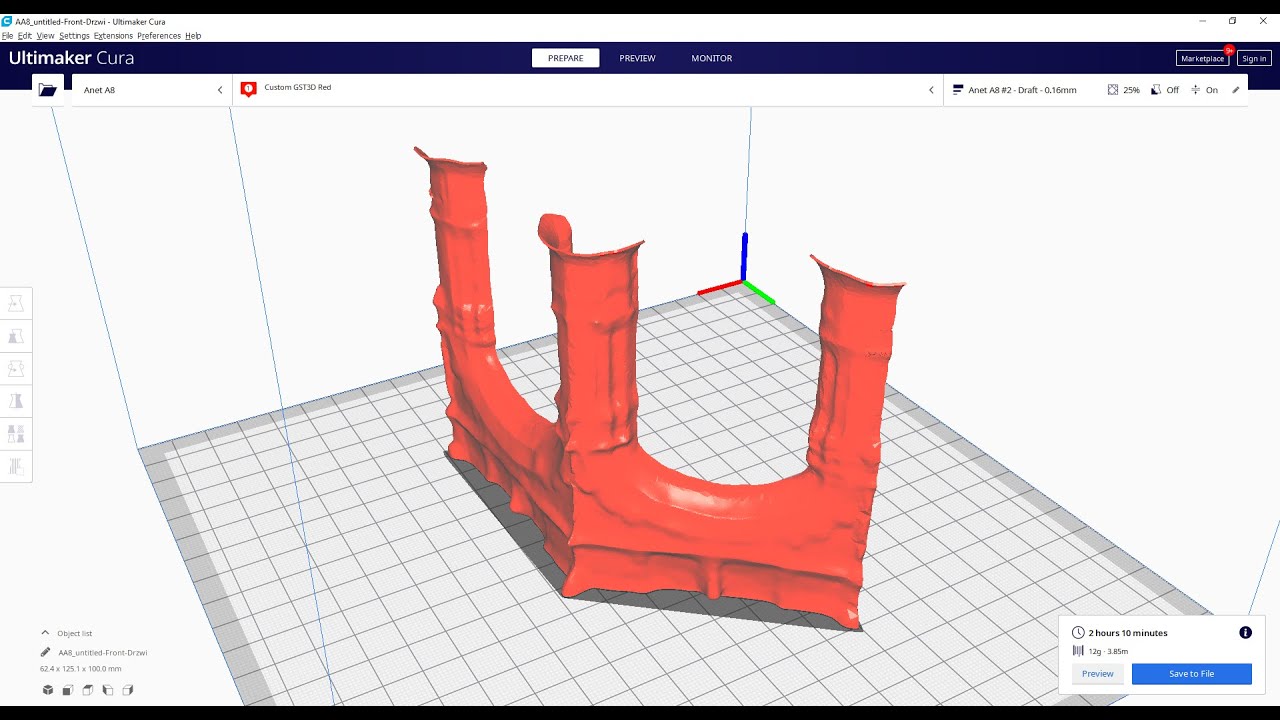Switch to the PREVIEW stage

(637, 58)
